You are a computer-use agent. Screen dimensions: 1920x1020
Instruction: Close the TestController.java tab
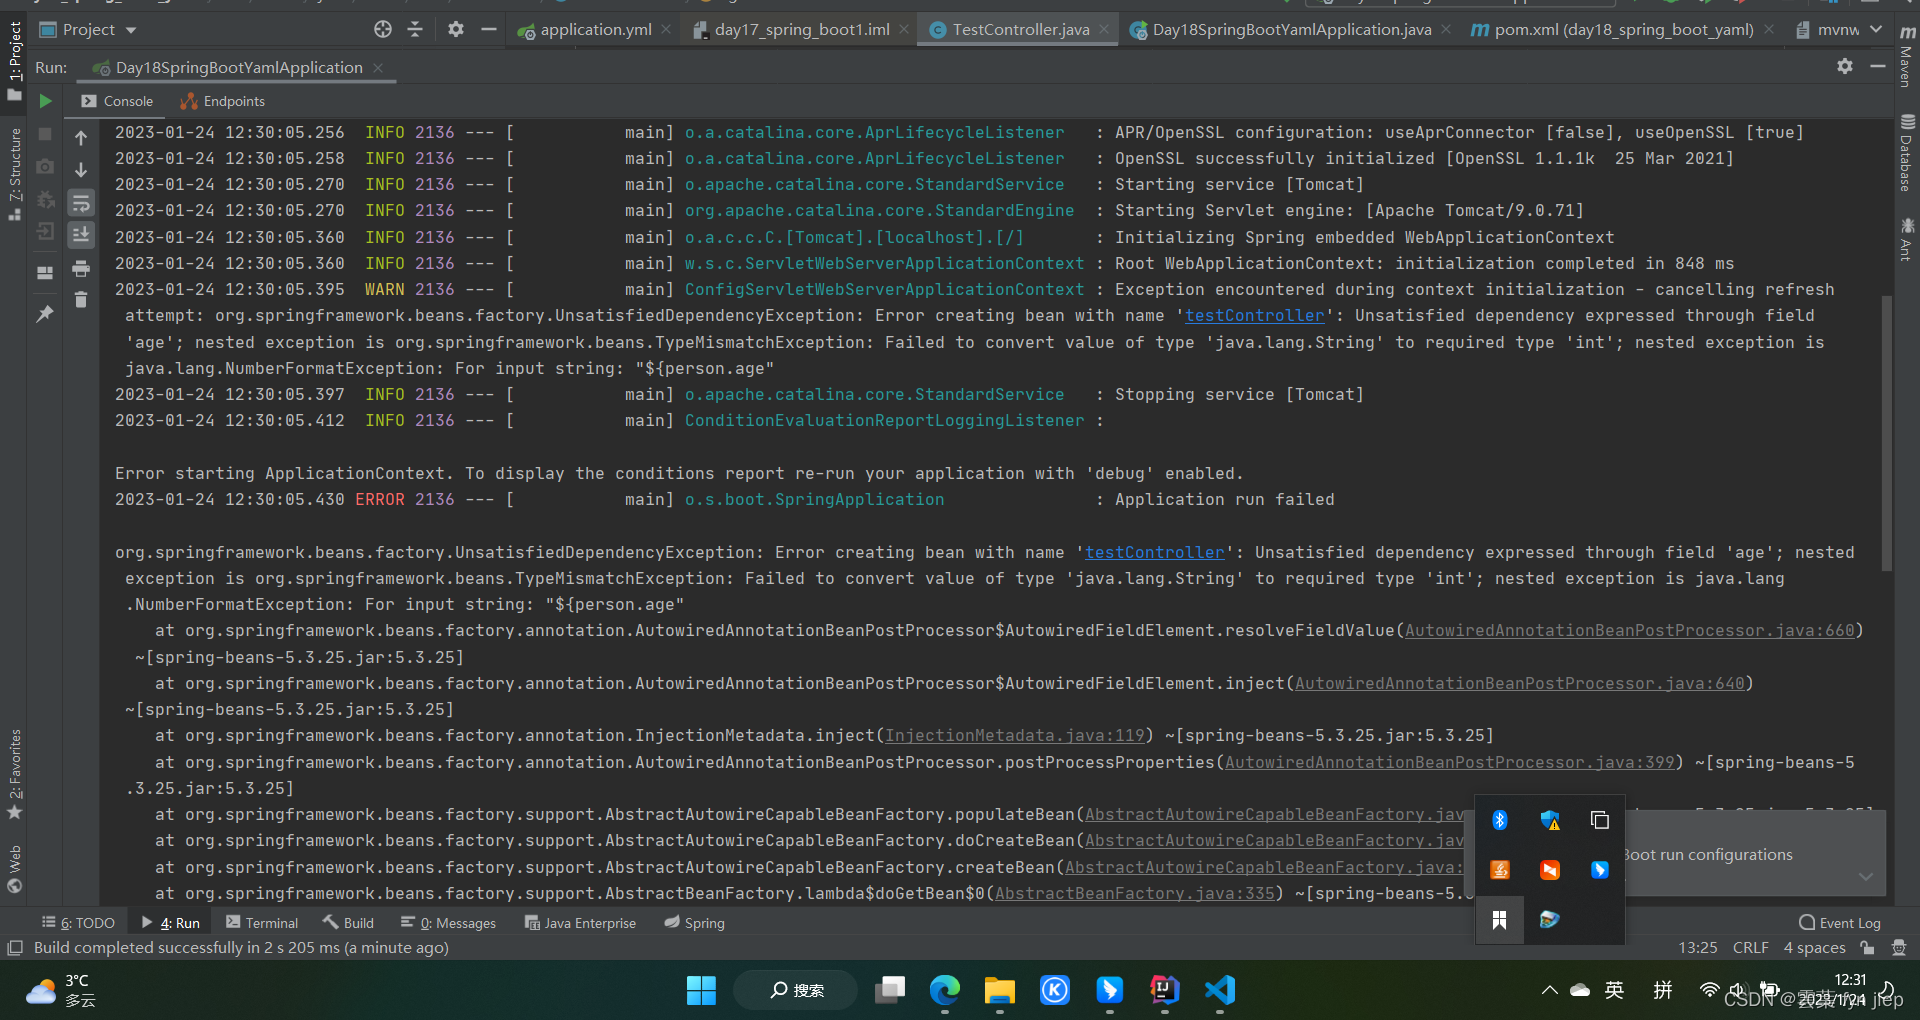point(1104,30)
